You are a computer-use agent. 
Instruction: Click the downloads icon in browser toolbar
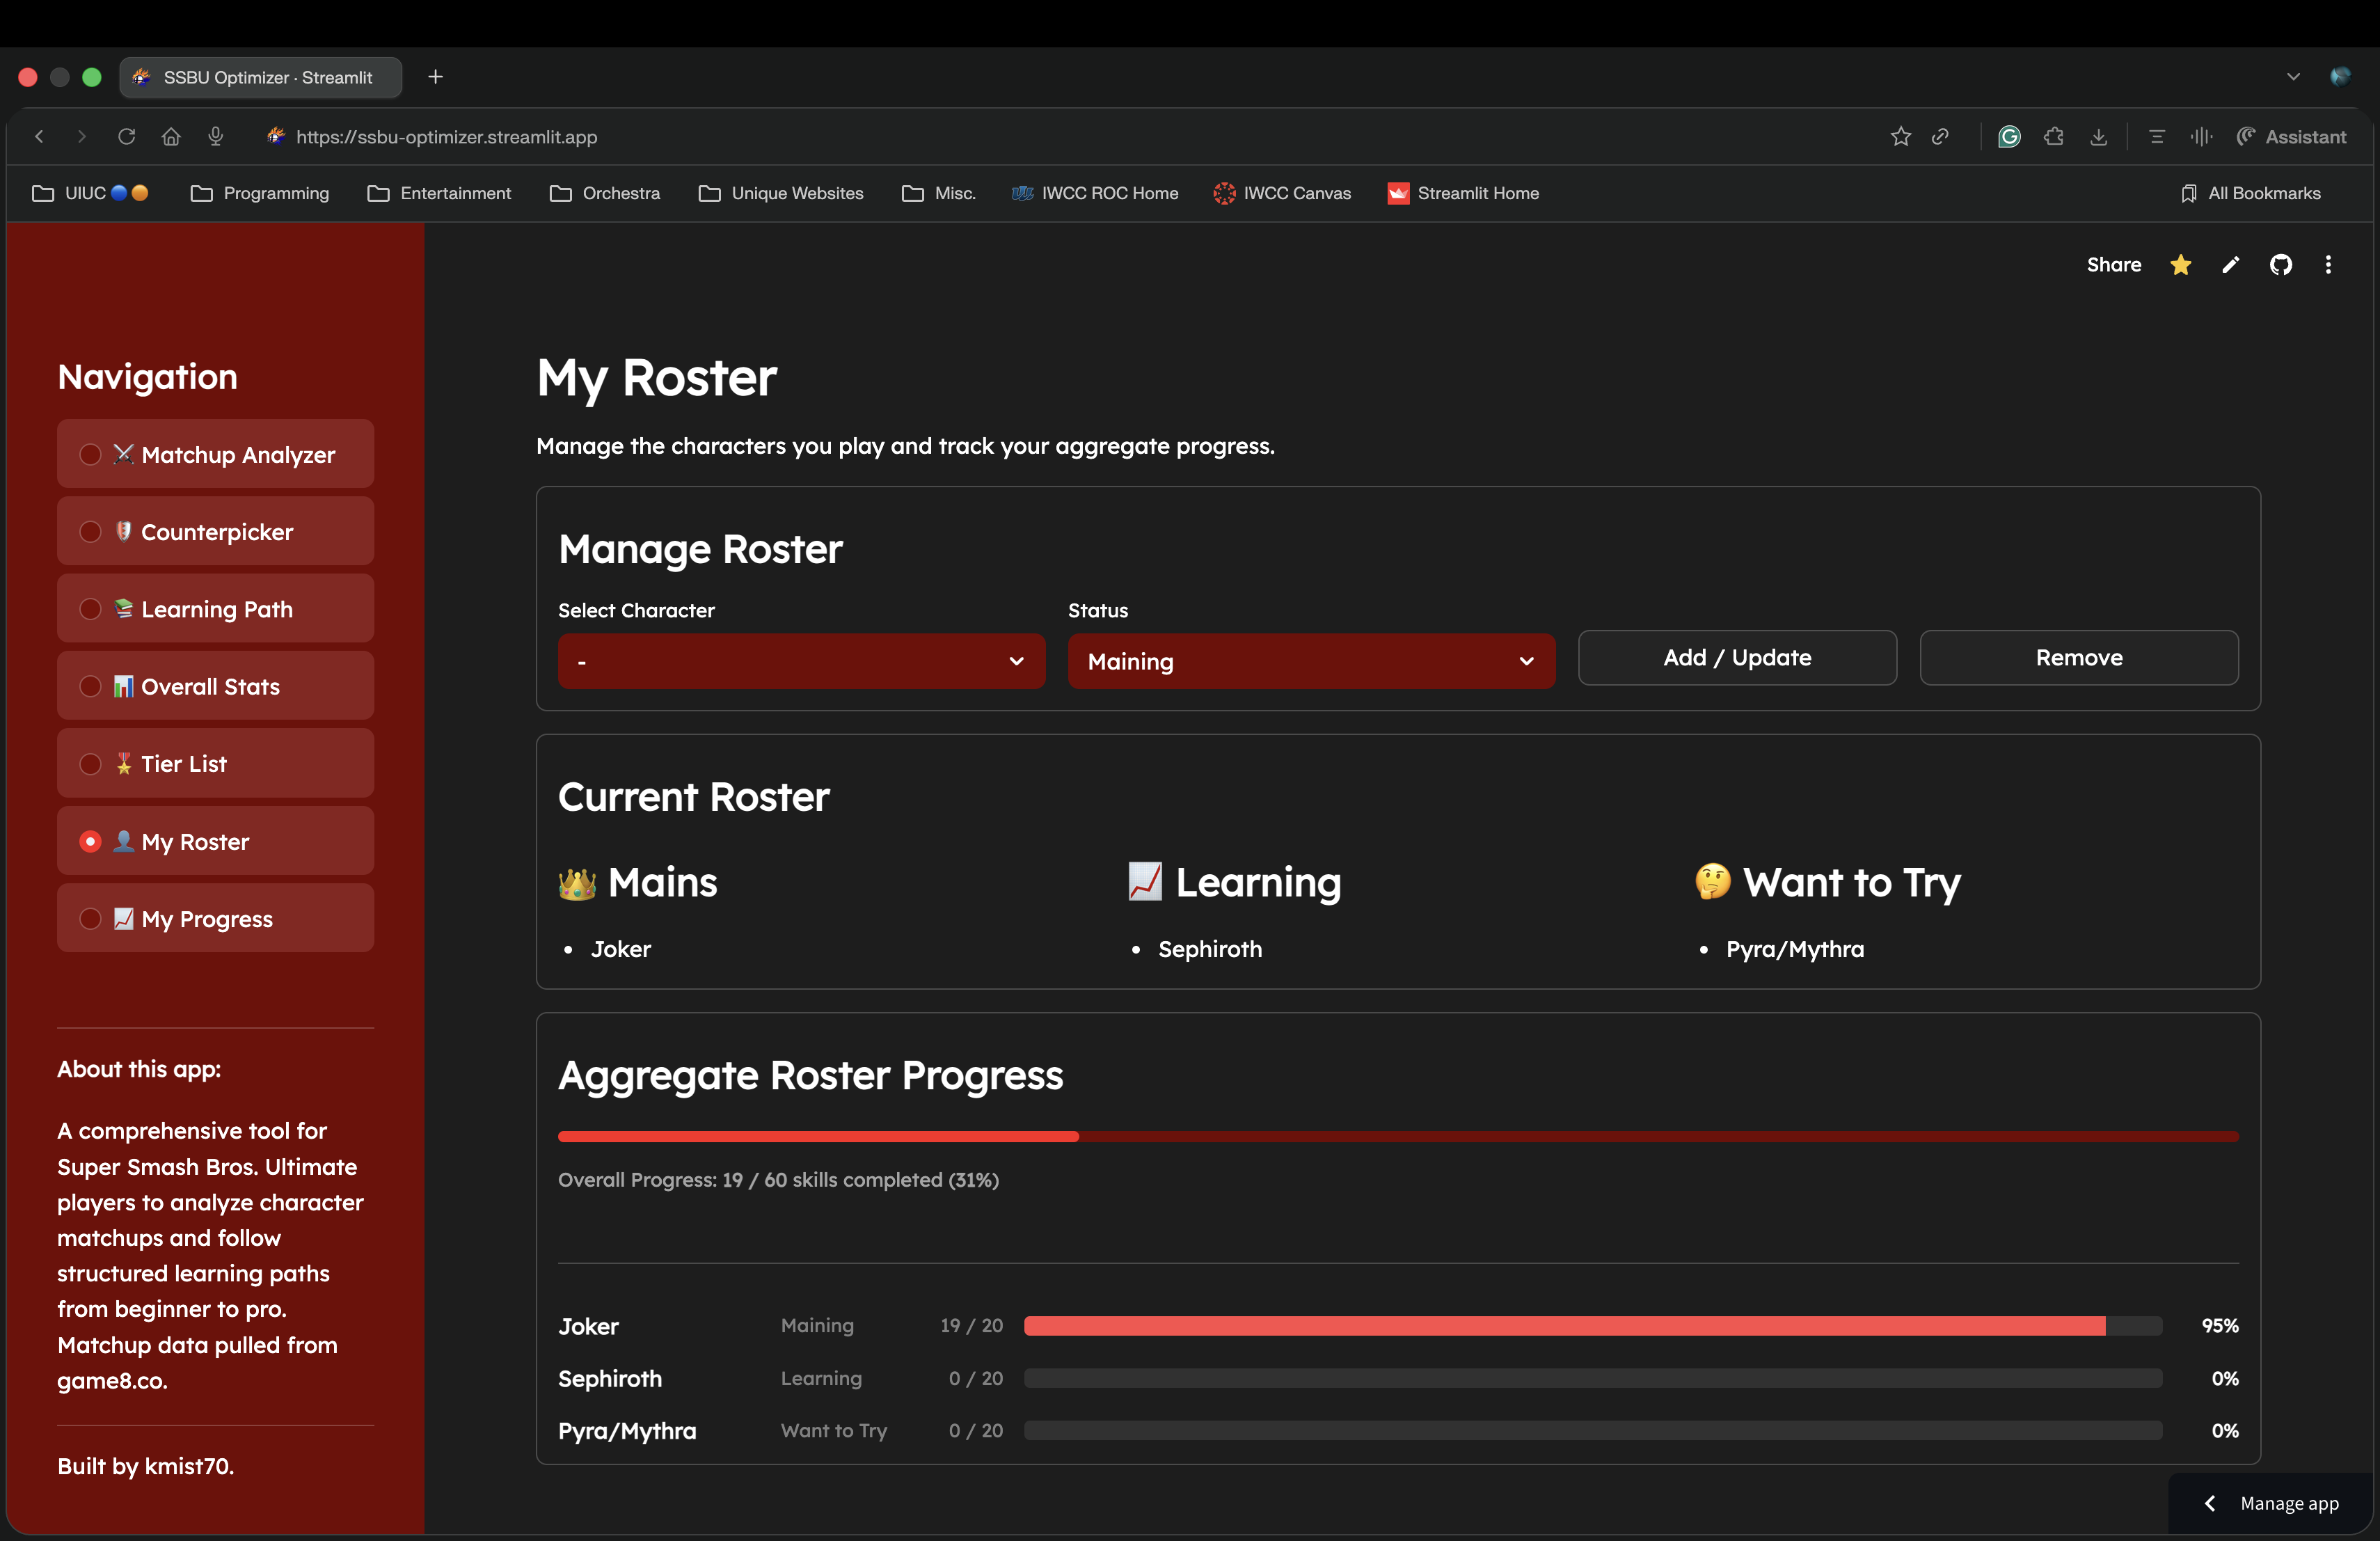(x=2098, y=137)
